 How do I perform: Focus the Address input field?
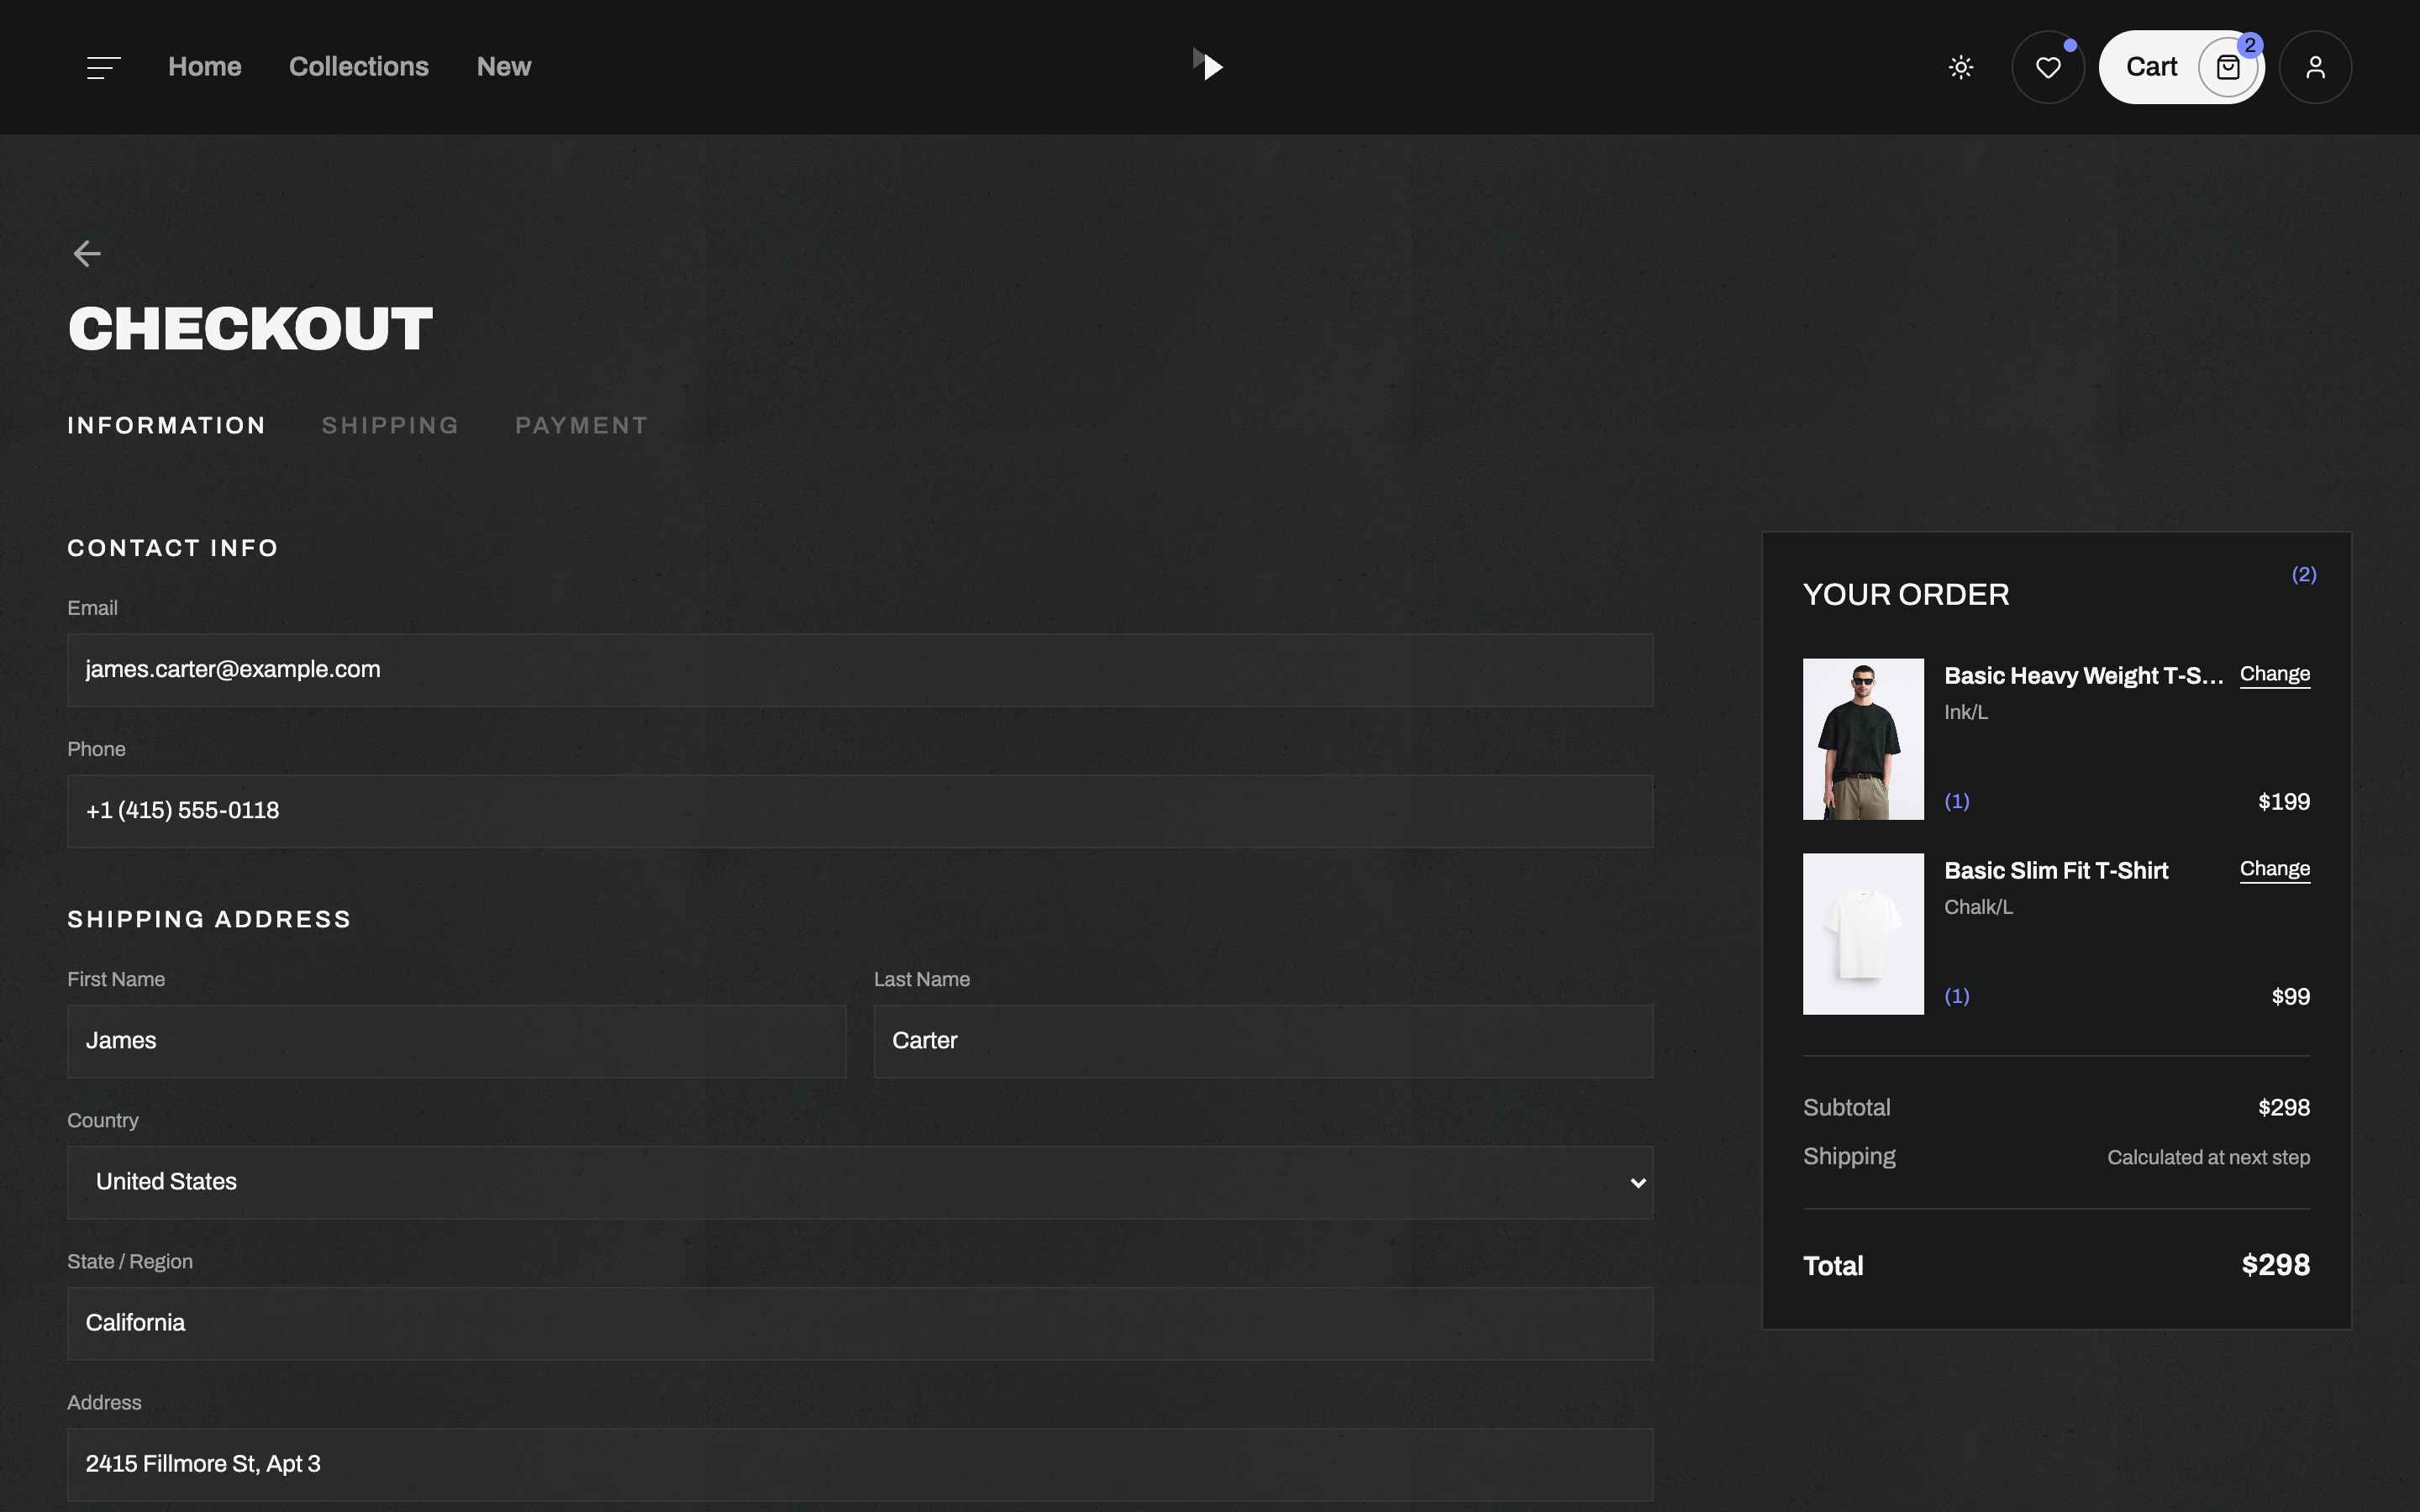coord(860,1464)
